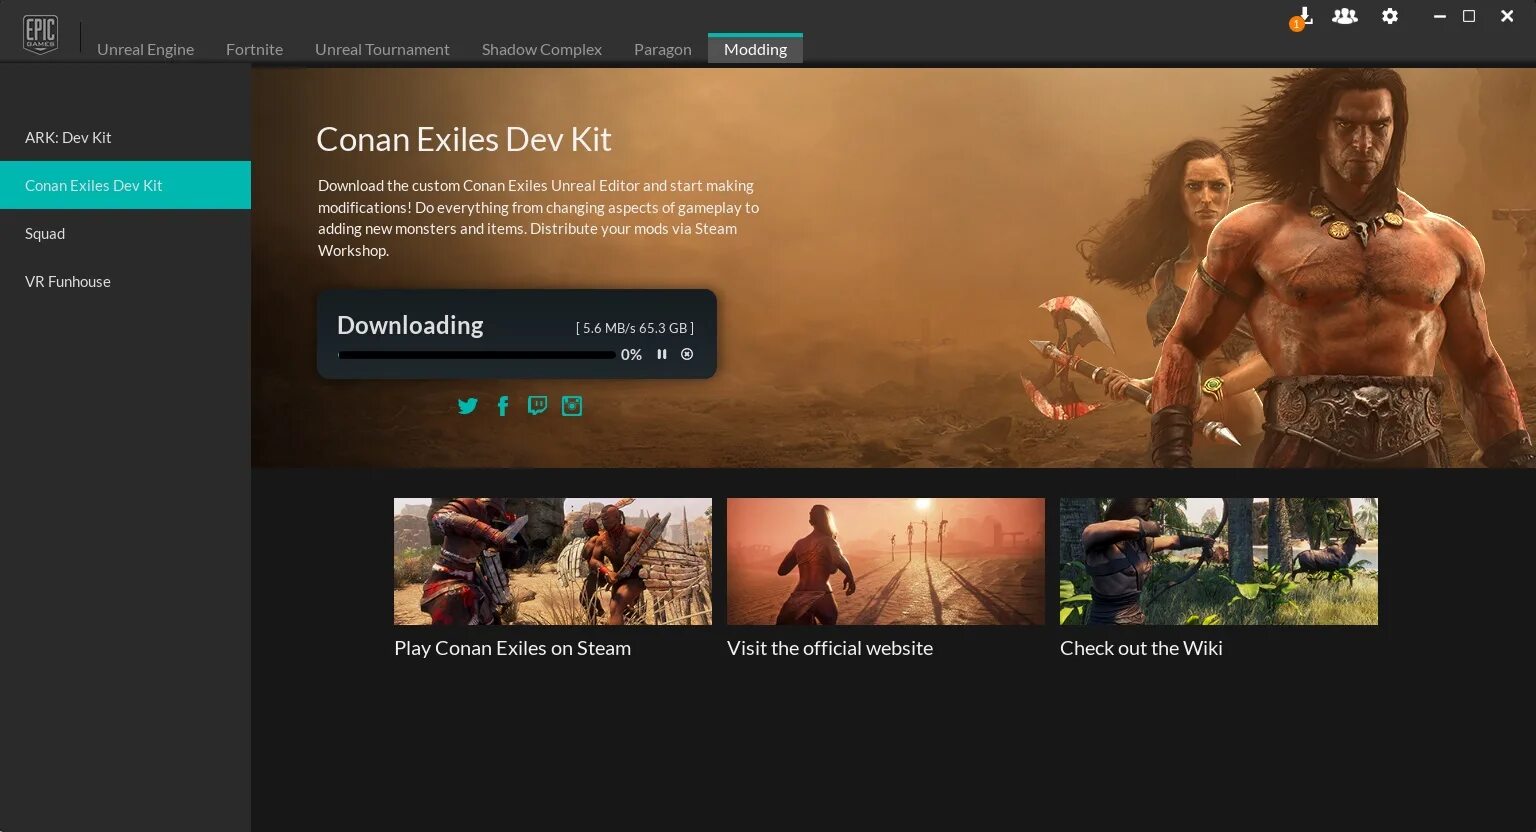The height and width of the screenshot is (832, 1536).
Task: Open the settings gear icon
Action: (1390, 16)
